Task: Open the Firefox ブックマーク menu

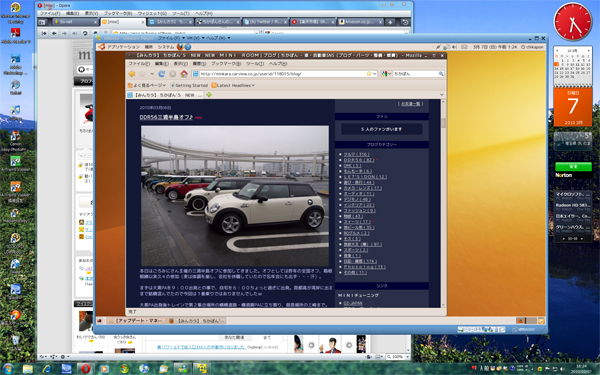Action: tap(226, 64)
